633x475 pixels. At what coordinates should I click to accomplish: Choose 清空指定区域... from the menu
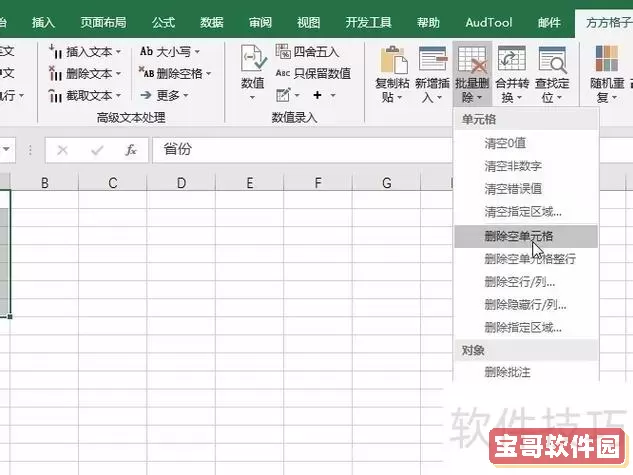tap(526, 212)
